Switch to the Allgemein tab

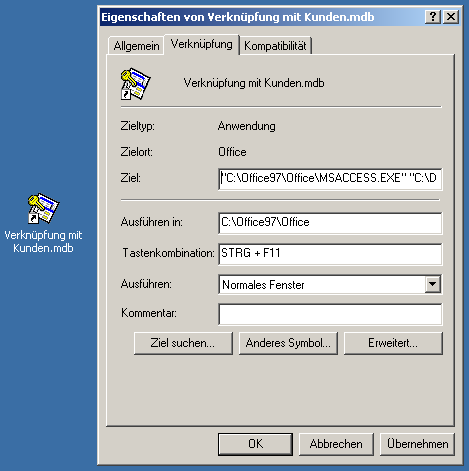click(136, 46)
